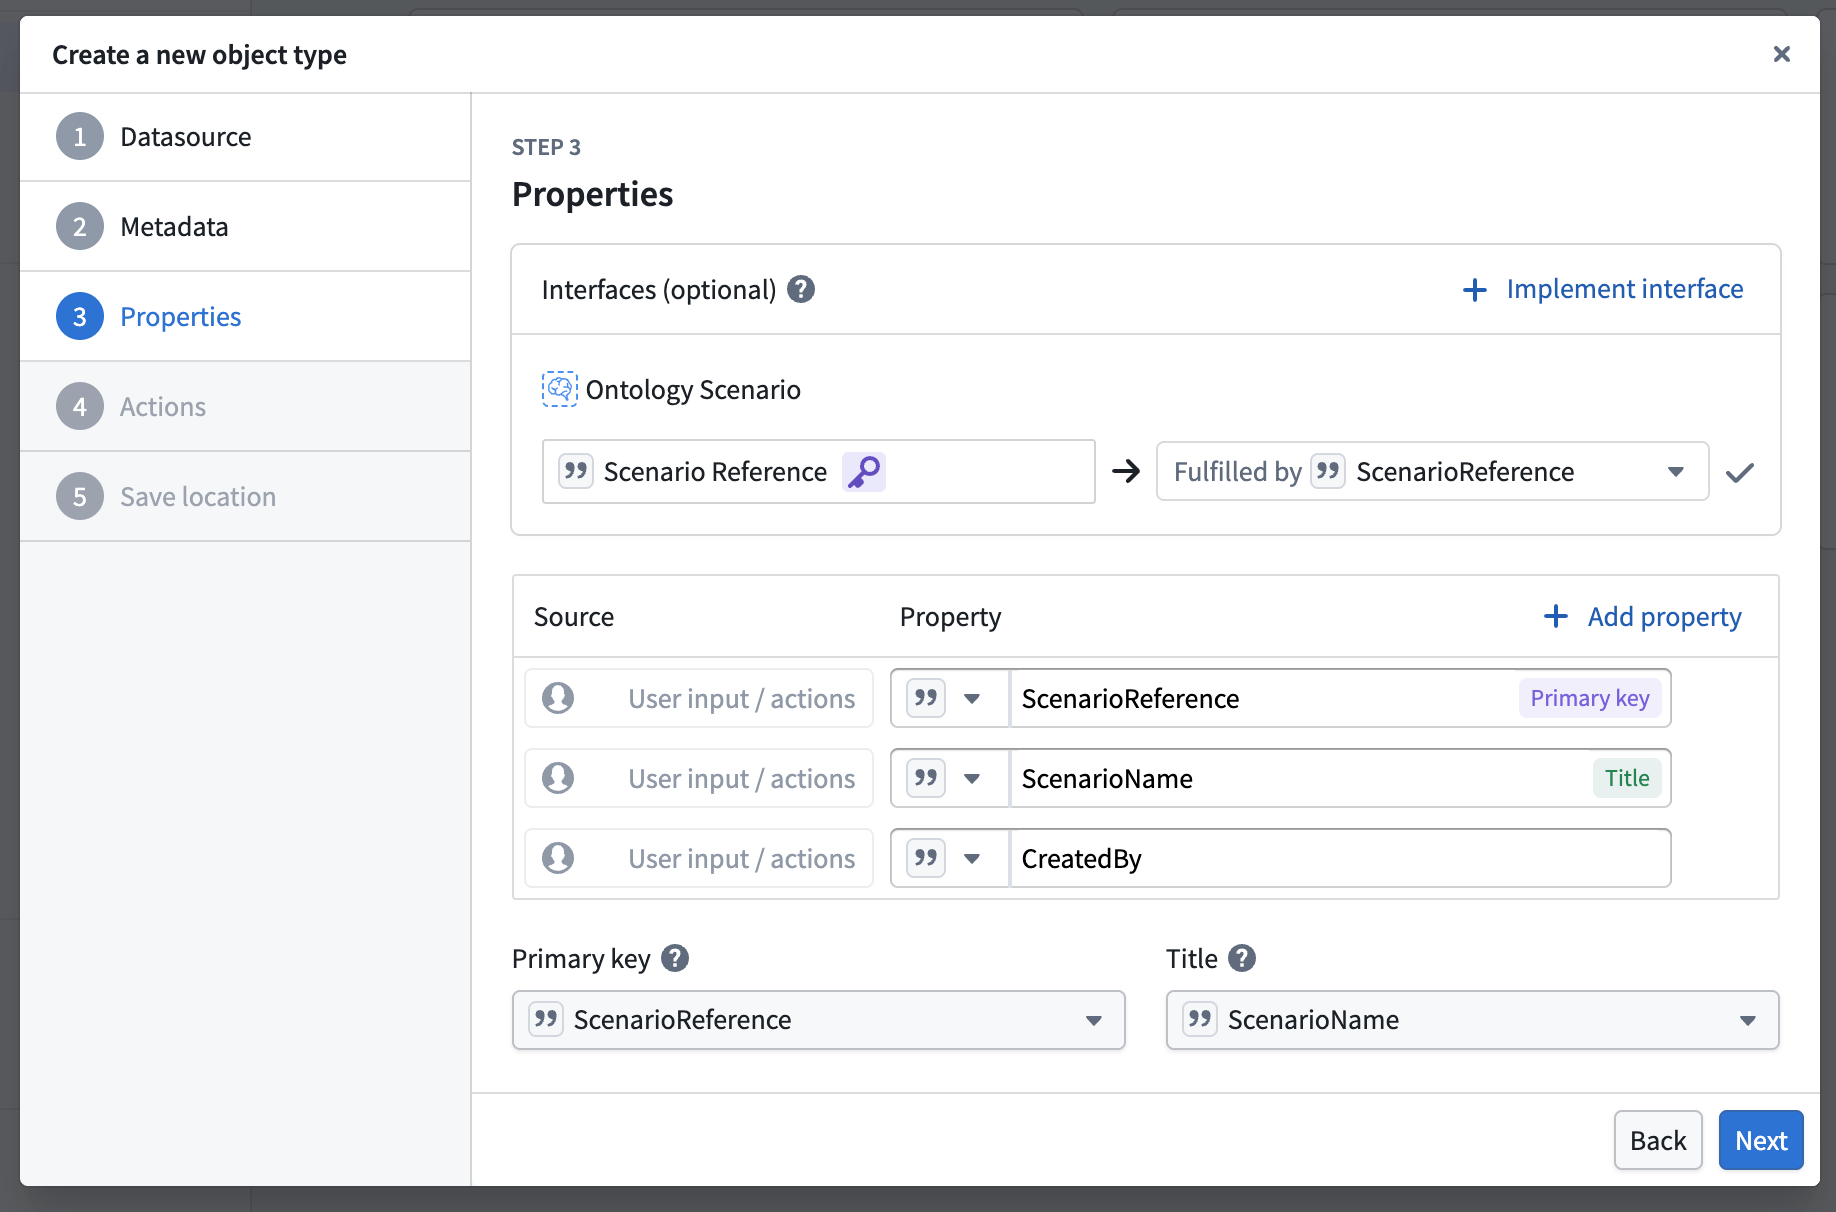Click the string type icon for ScenarioName property
This screenshot has width=1836, height=1212.
click(926, 778)
